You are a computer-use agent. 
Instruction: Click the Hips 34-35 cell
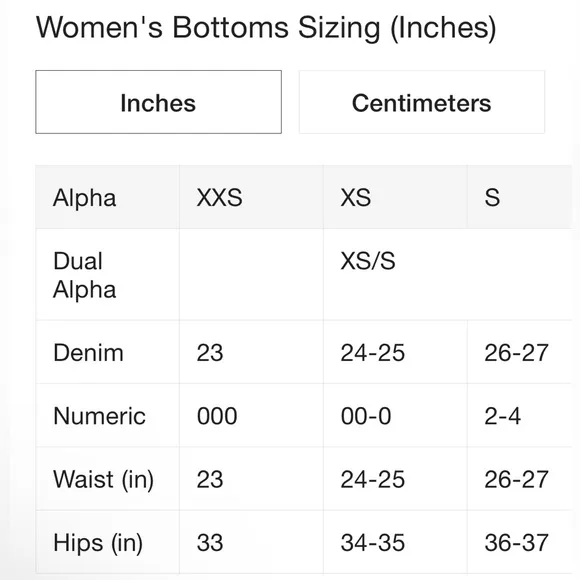coord(395,542)
